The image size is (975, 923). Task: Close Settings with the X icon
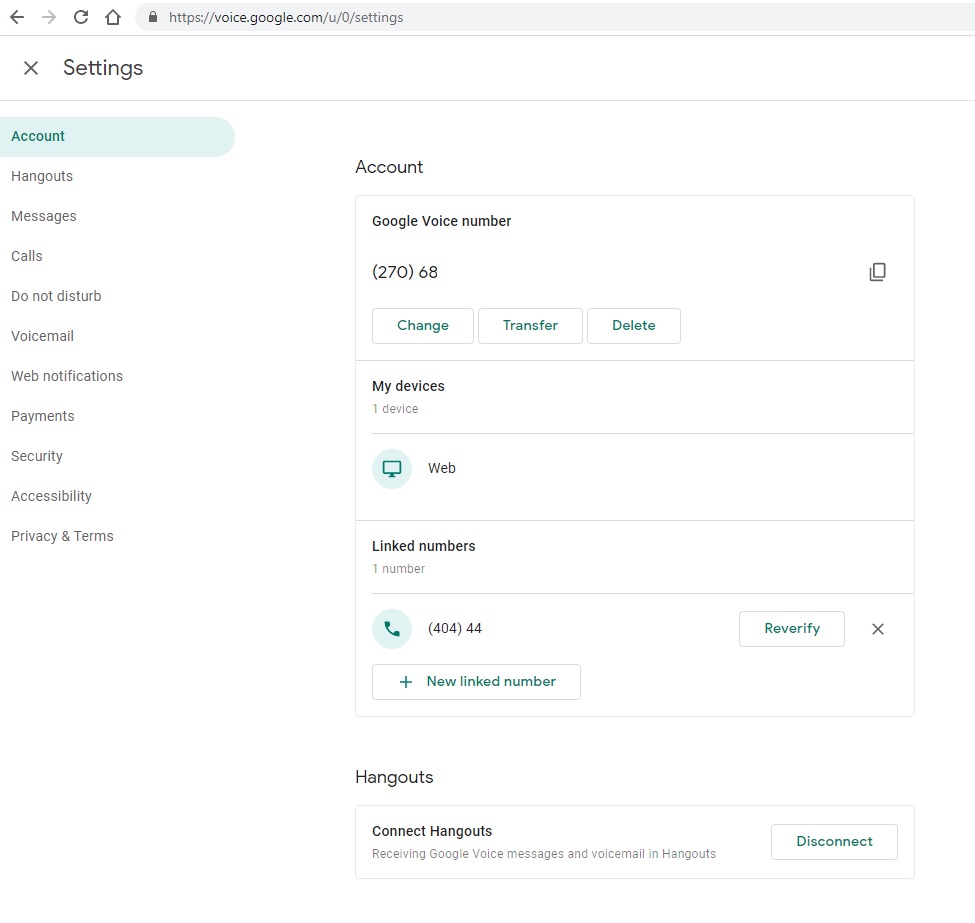coord(31,68)
